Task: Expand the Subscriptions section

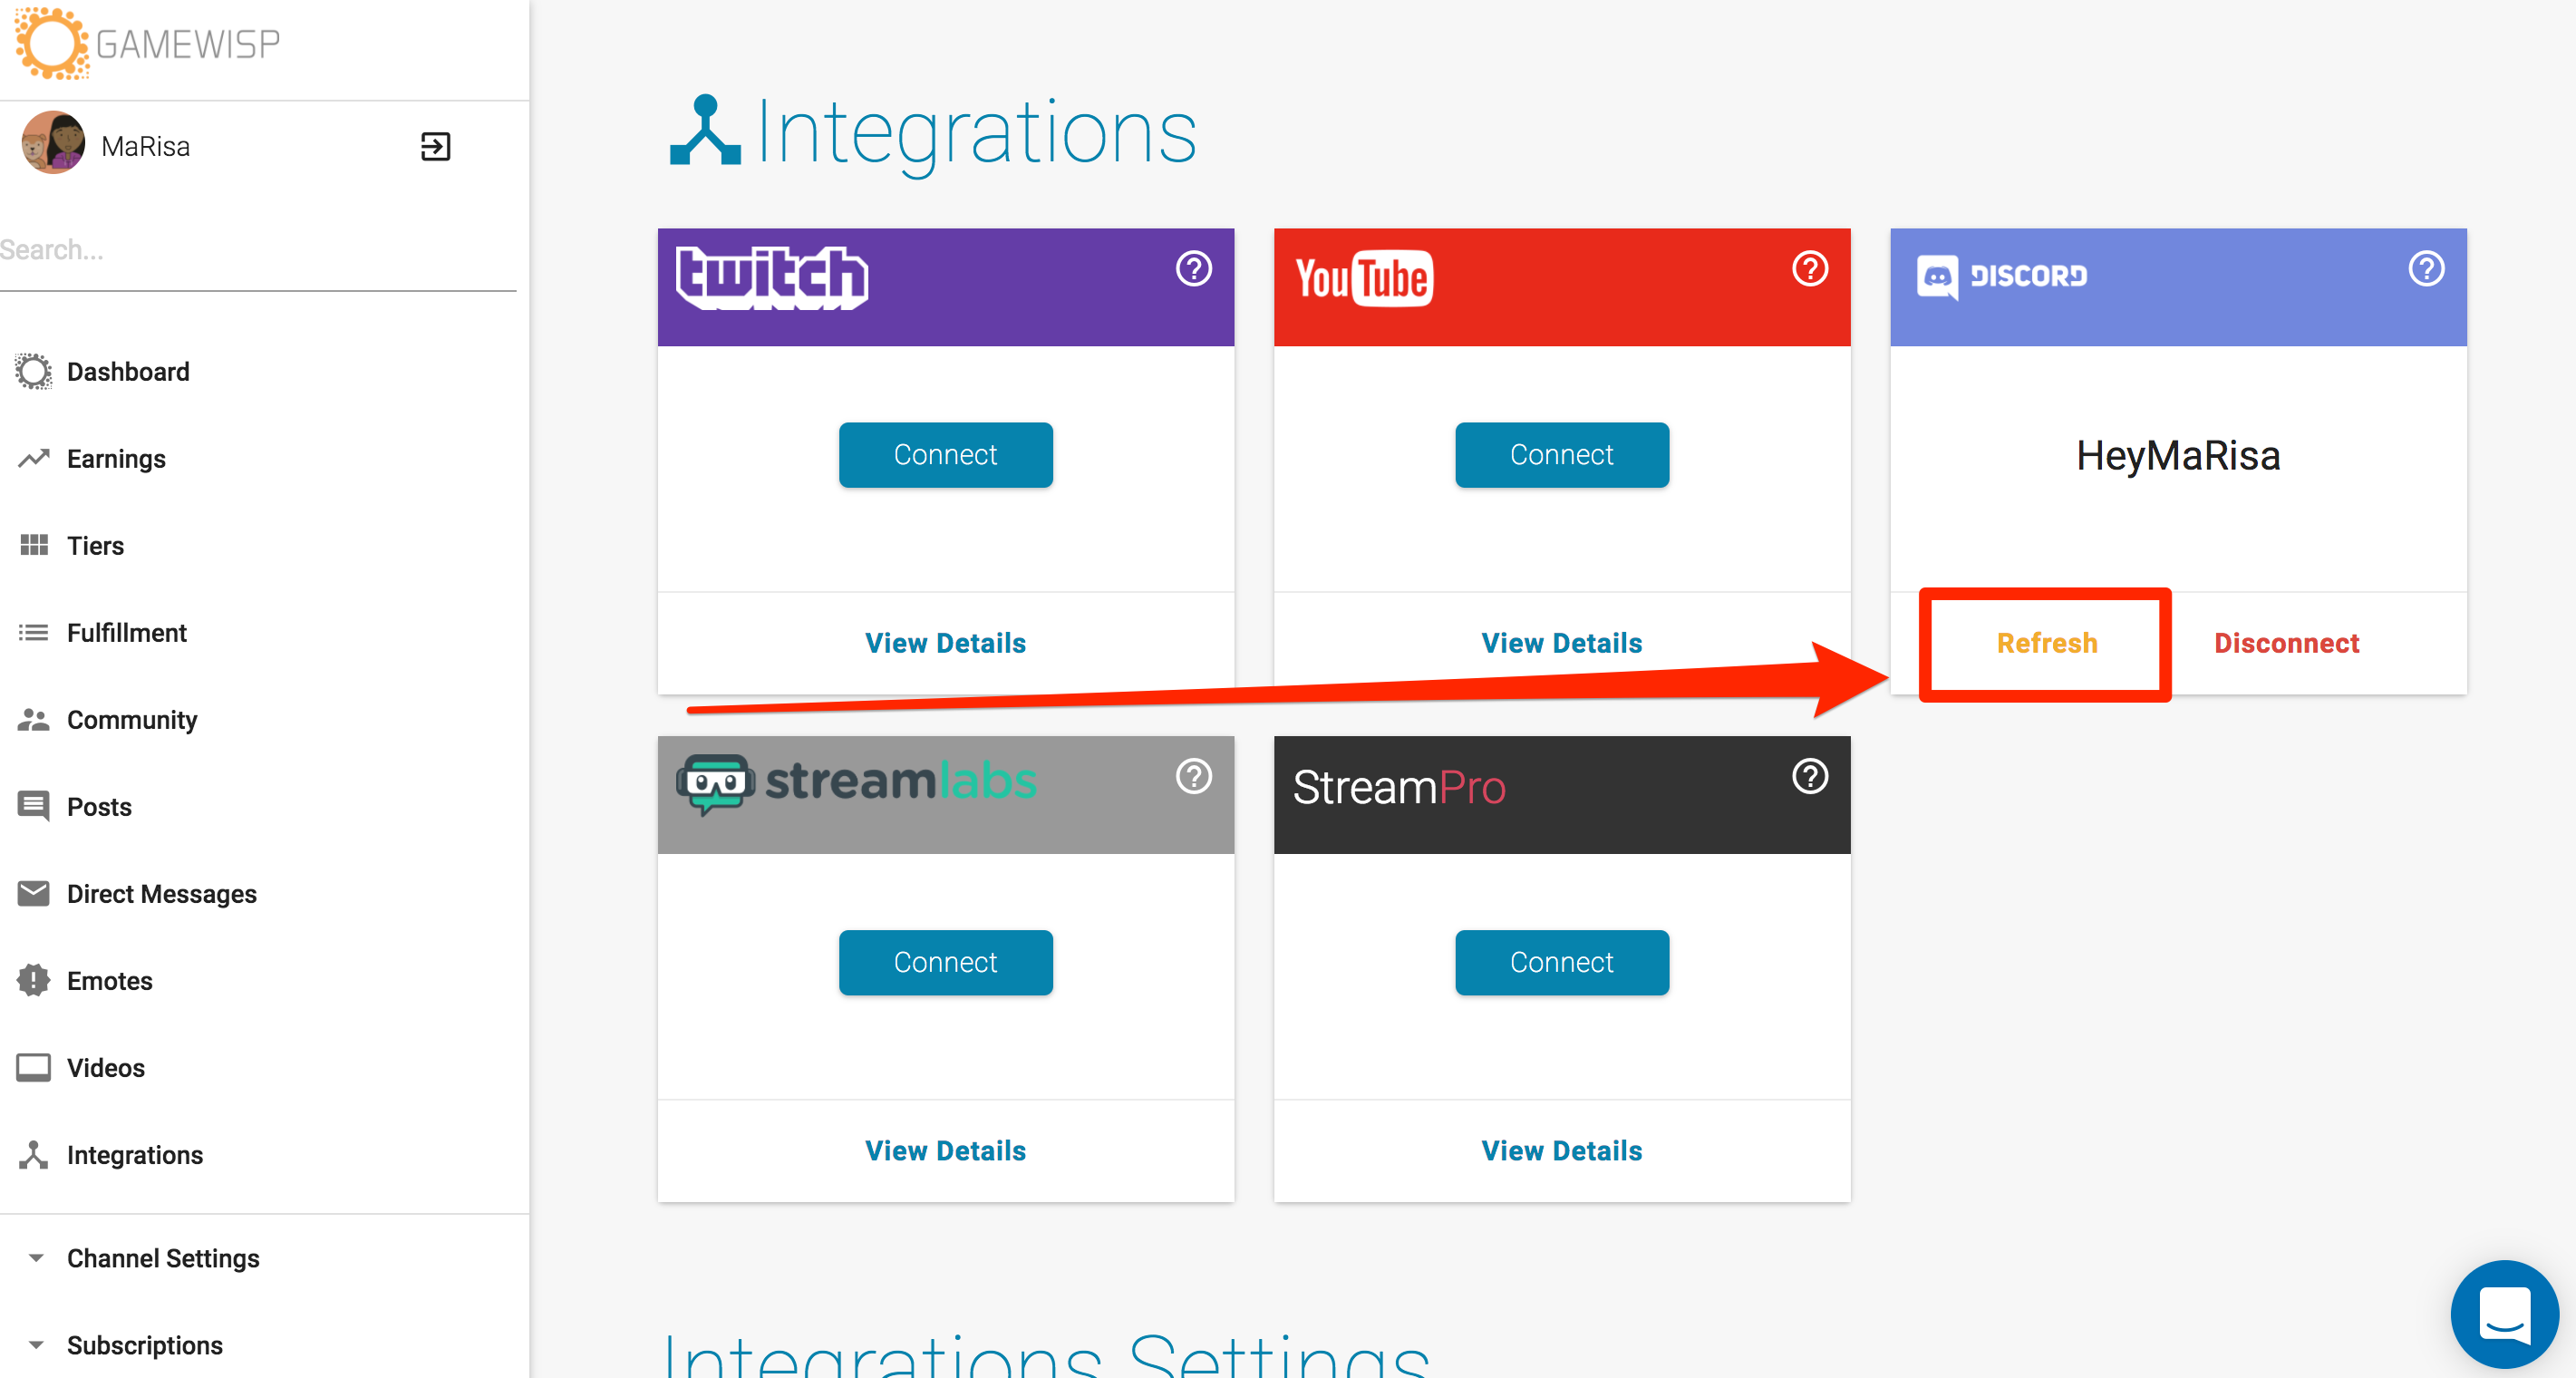Action: click(144, 1345)
